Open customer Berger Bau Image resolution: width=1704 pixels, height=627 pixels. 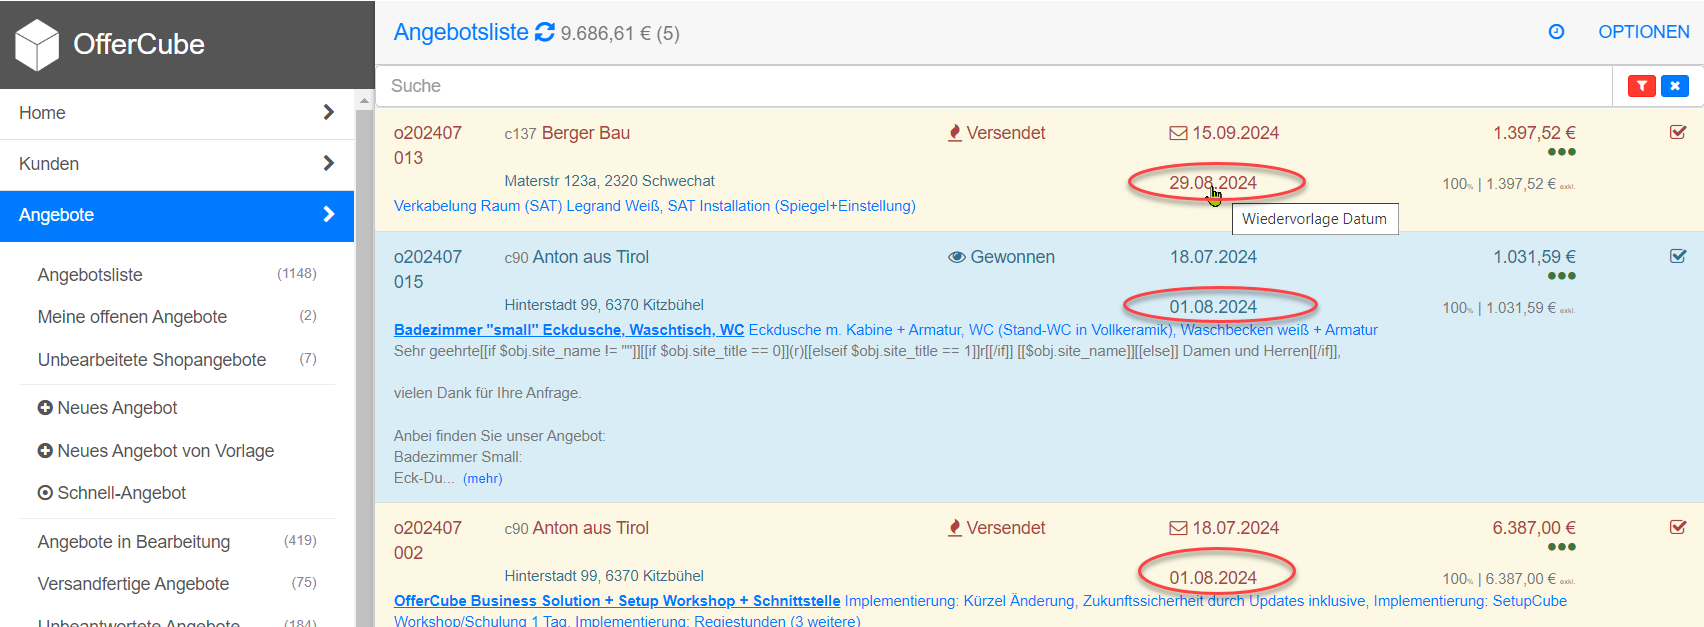click(x=586, y=133)
